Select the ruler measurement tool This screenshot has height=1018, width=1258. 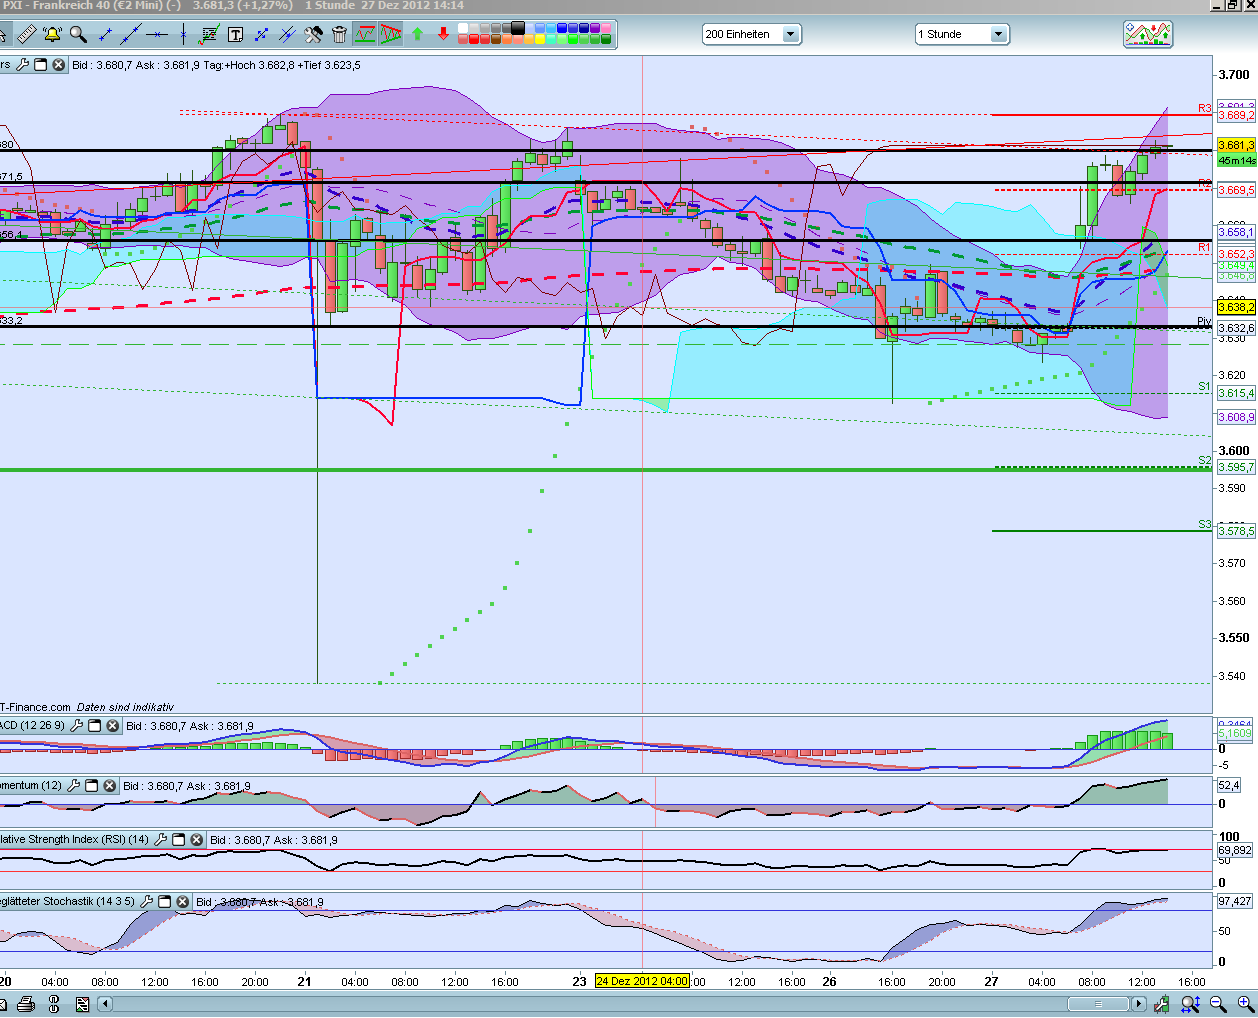pyautogui.click(x=27, y=34)
